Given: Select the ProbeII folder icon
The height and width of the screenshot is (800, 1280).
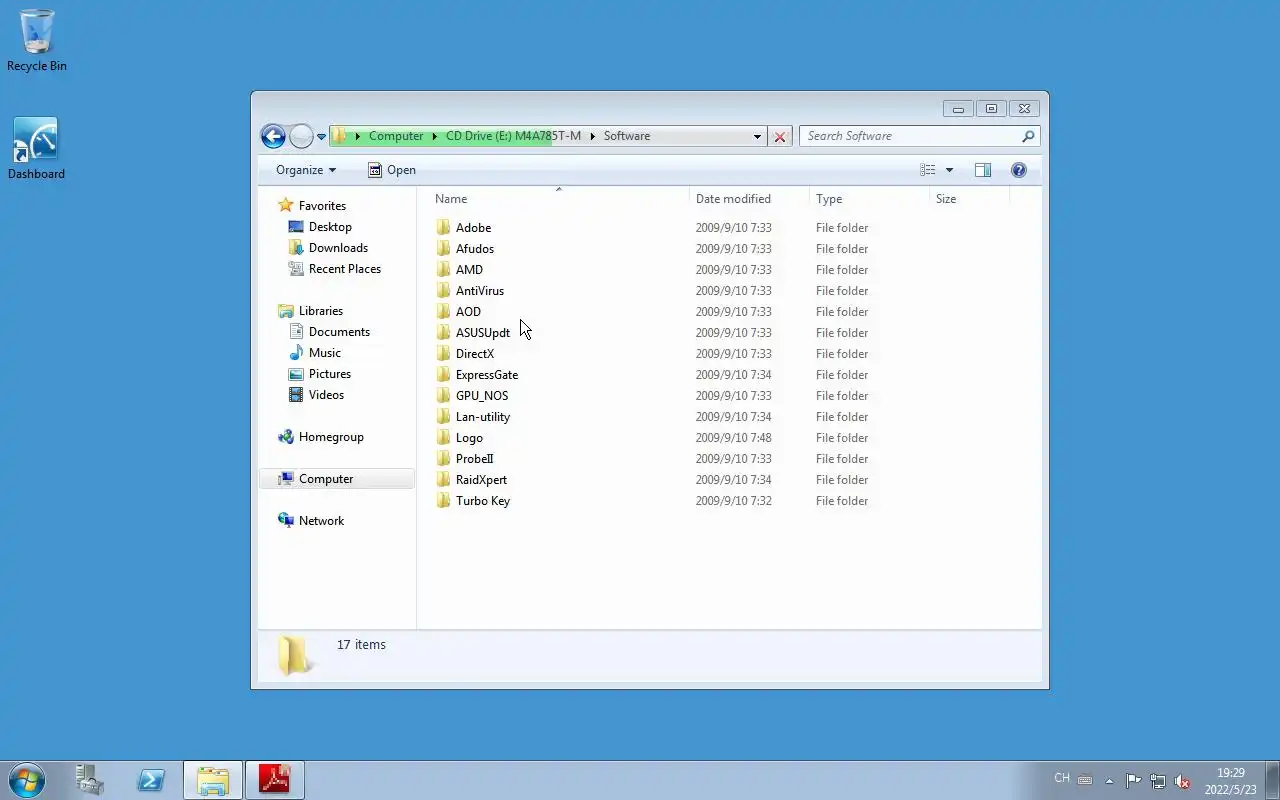Looking at the screenshot, I should (444, 459).
